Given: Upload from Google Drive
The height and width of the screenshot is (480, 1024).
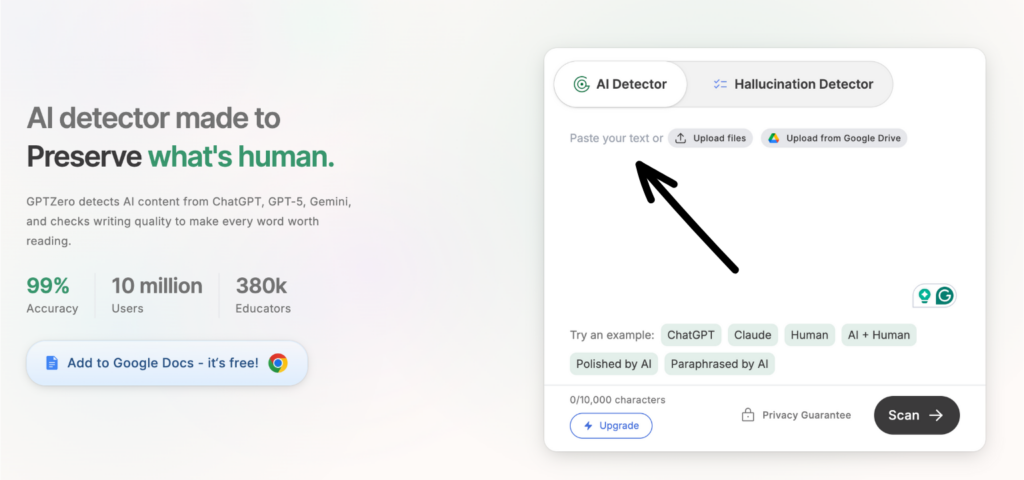Looking at the screenshot, I should [834, 138].
